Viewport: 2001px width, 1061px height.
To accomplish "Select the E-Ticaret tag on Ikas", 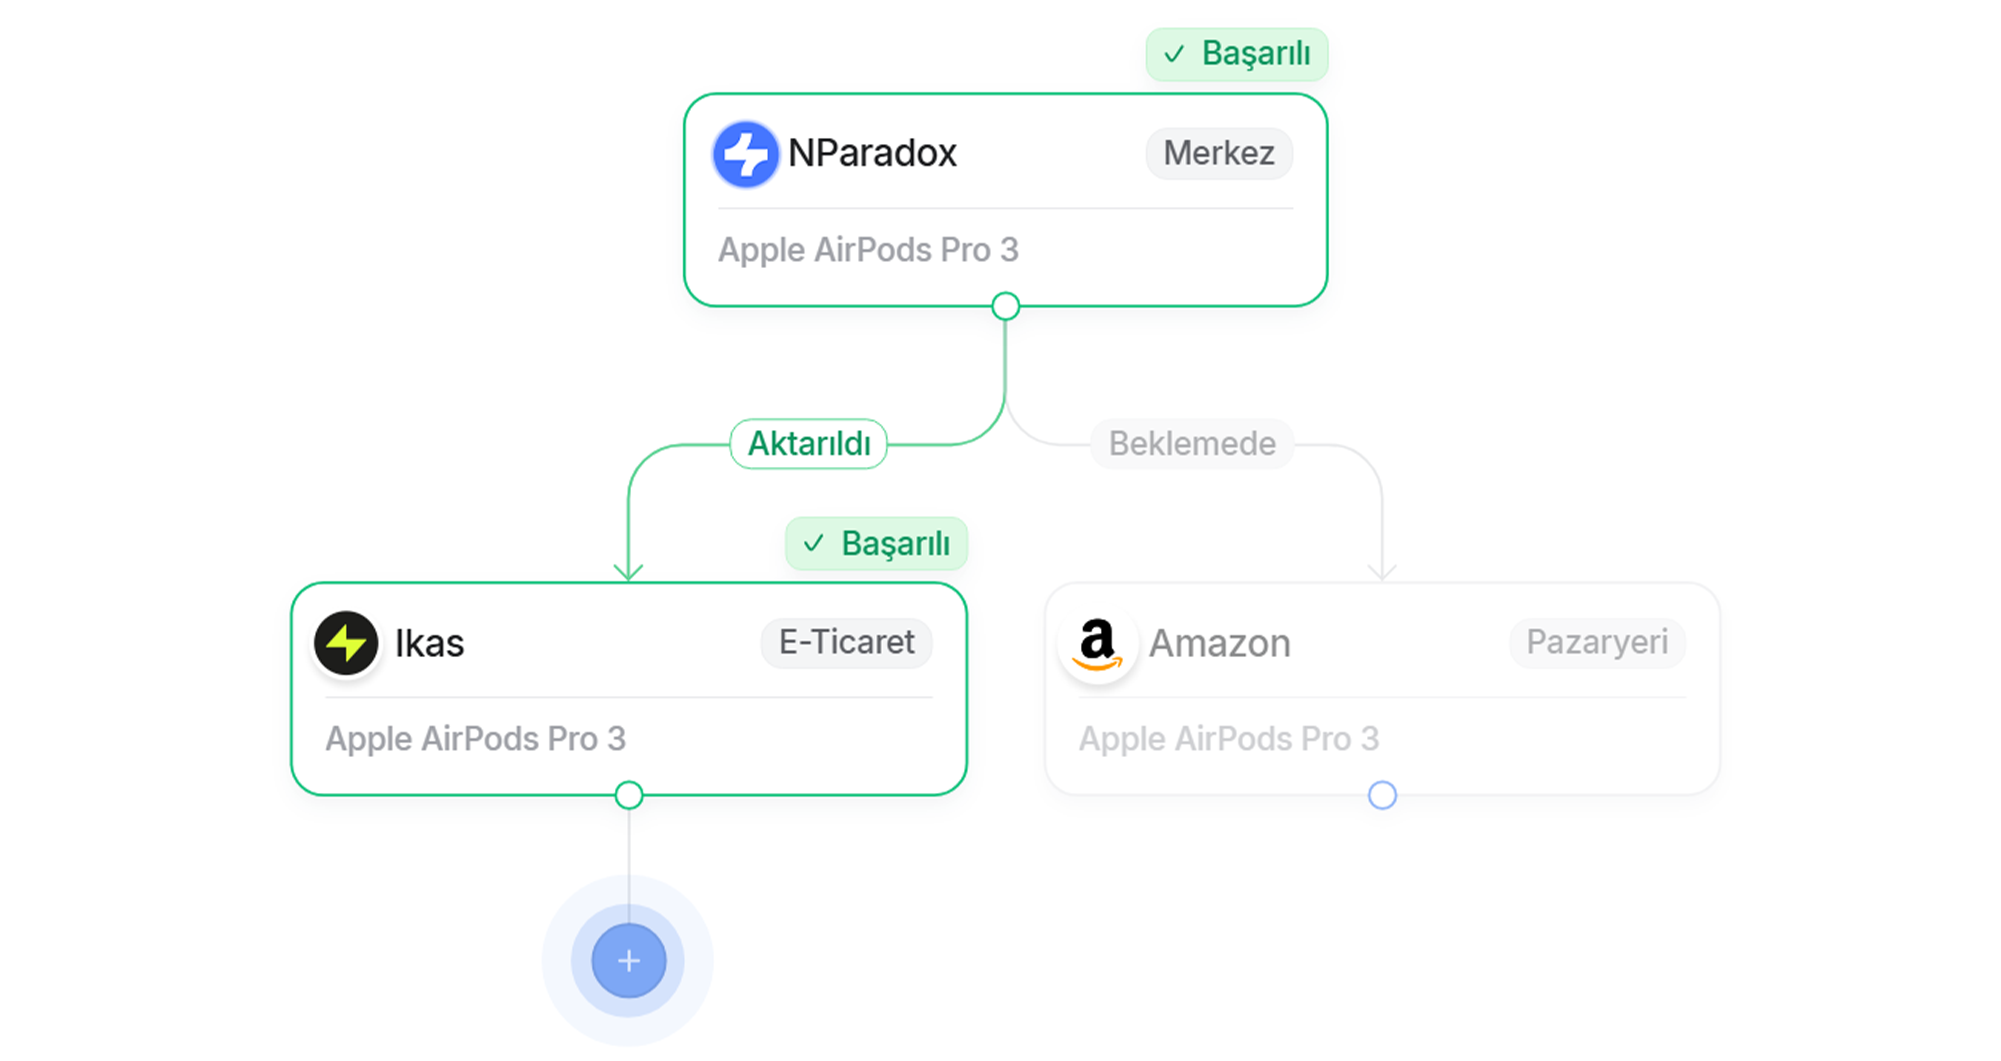I will [x=846, y=642].
